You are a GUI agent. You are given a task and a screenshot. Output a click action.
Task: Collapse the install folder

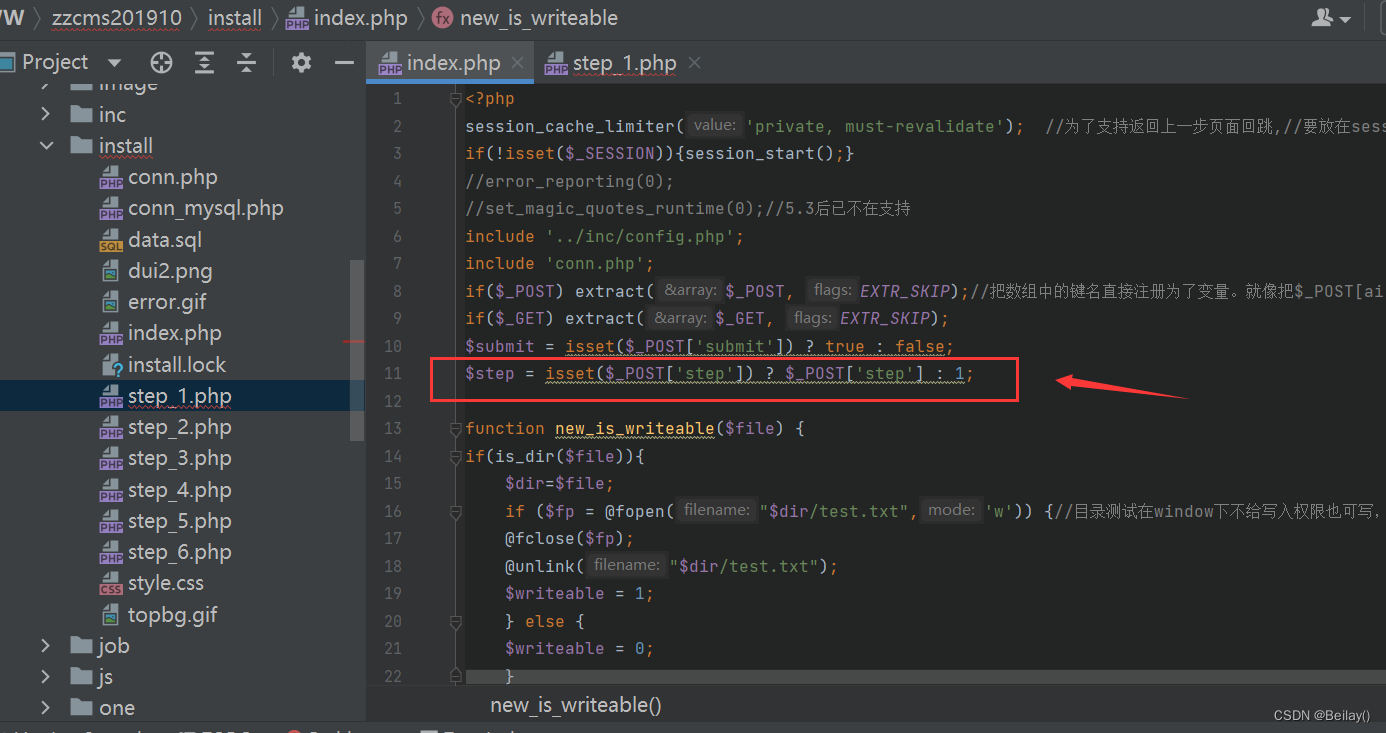pyautogui.click(x=46, y=146)
